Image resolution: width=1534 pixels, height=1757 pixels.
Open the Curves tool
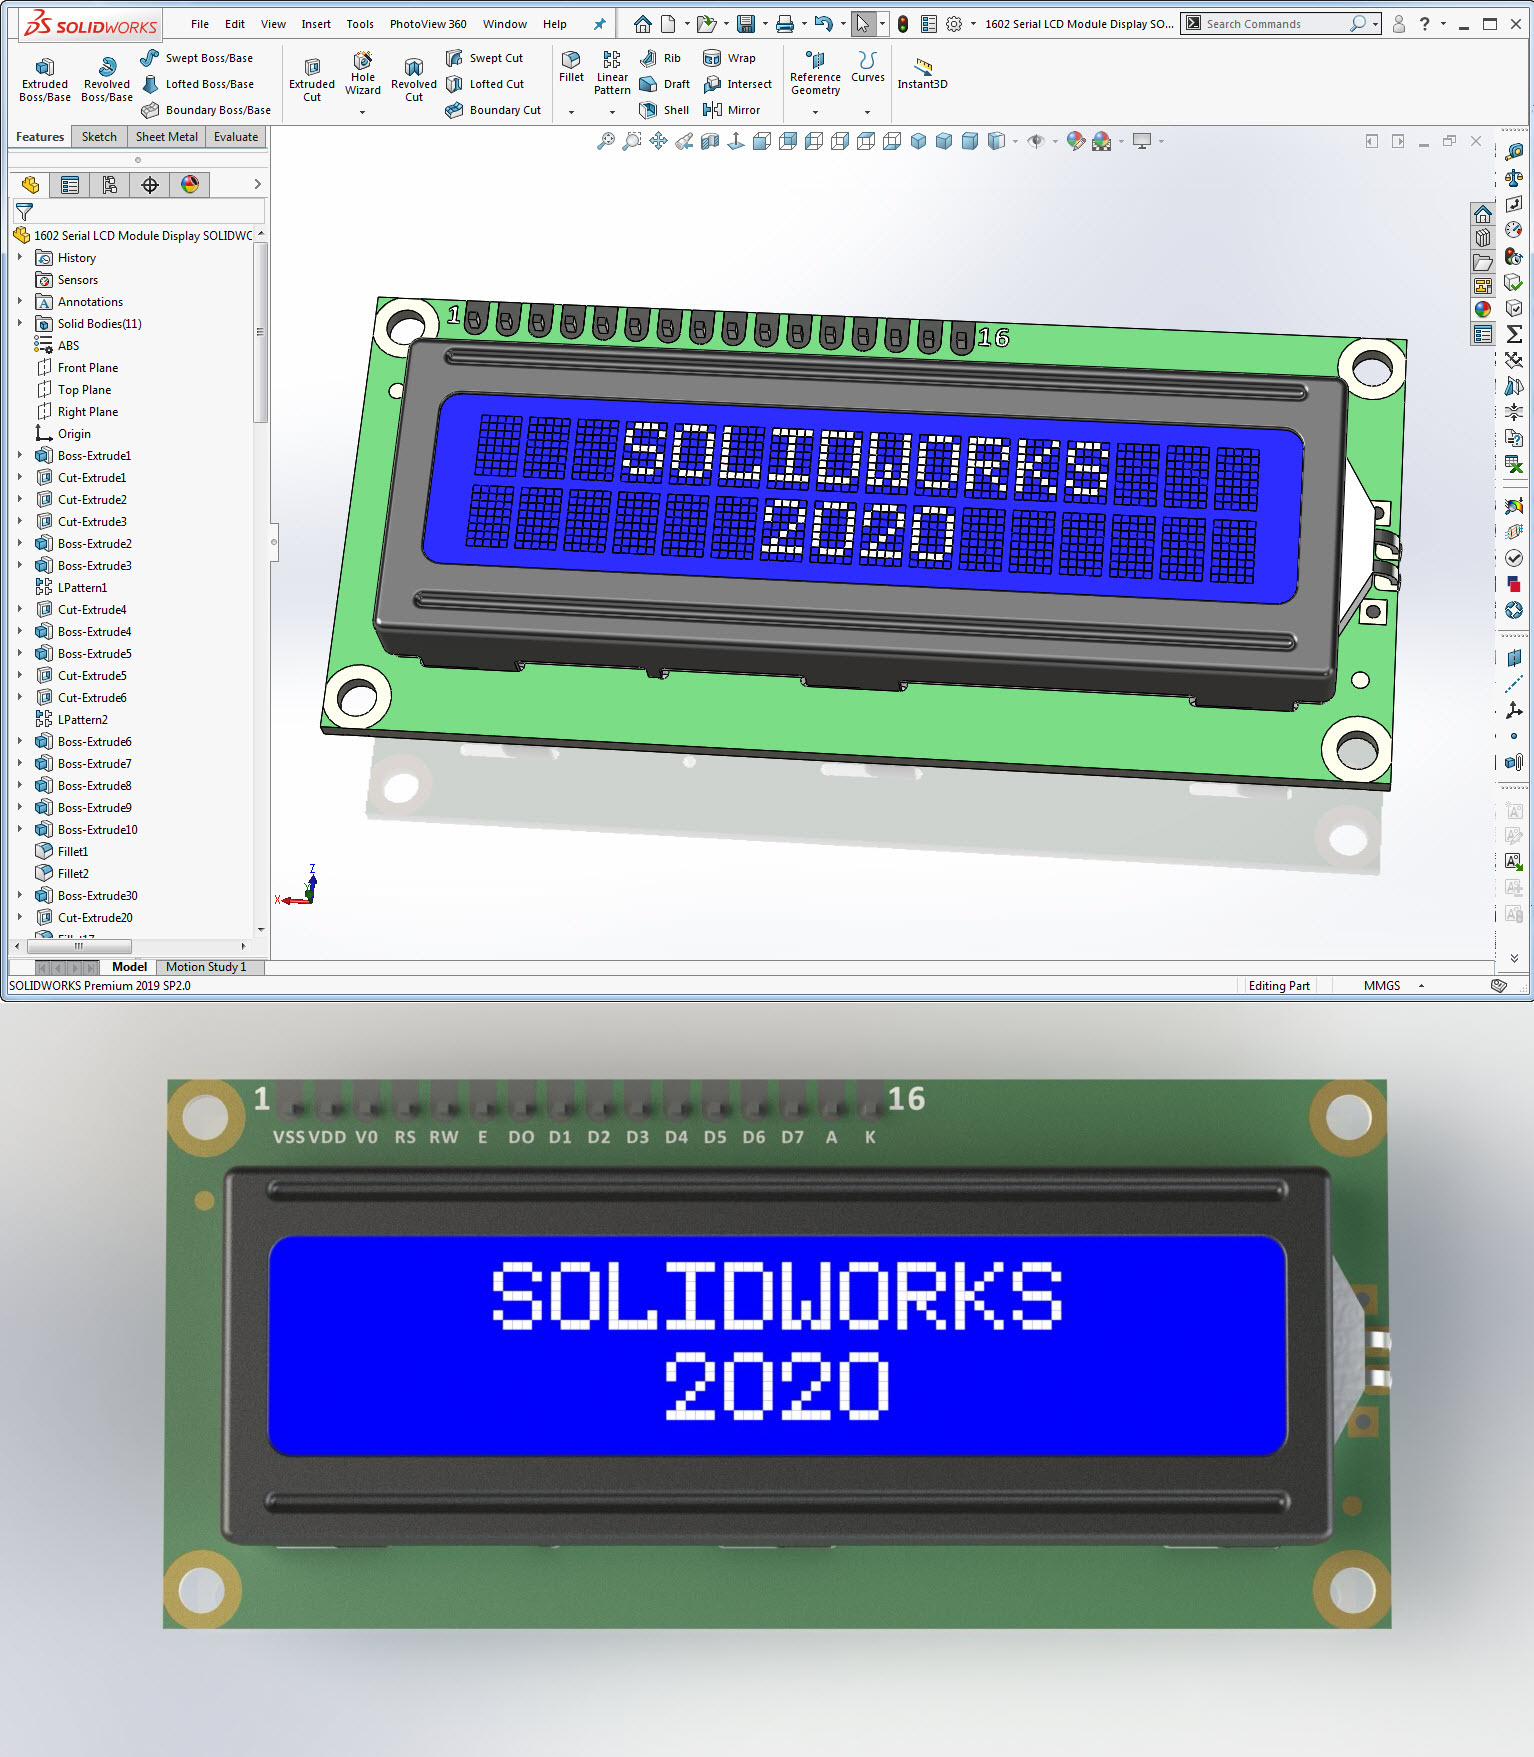(868, 67)
